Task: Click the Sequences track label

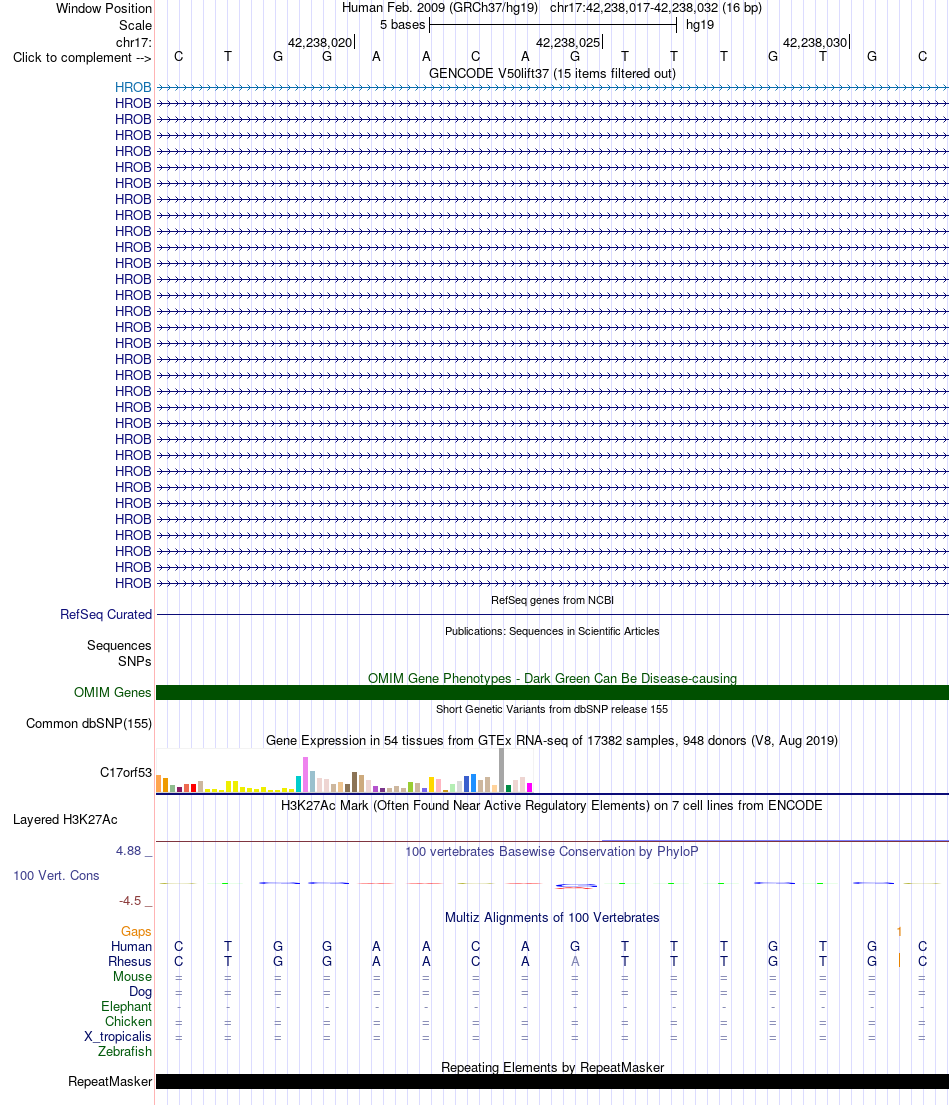Action: pyautogui.click(x=119, y=646)
